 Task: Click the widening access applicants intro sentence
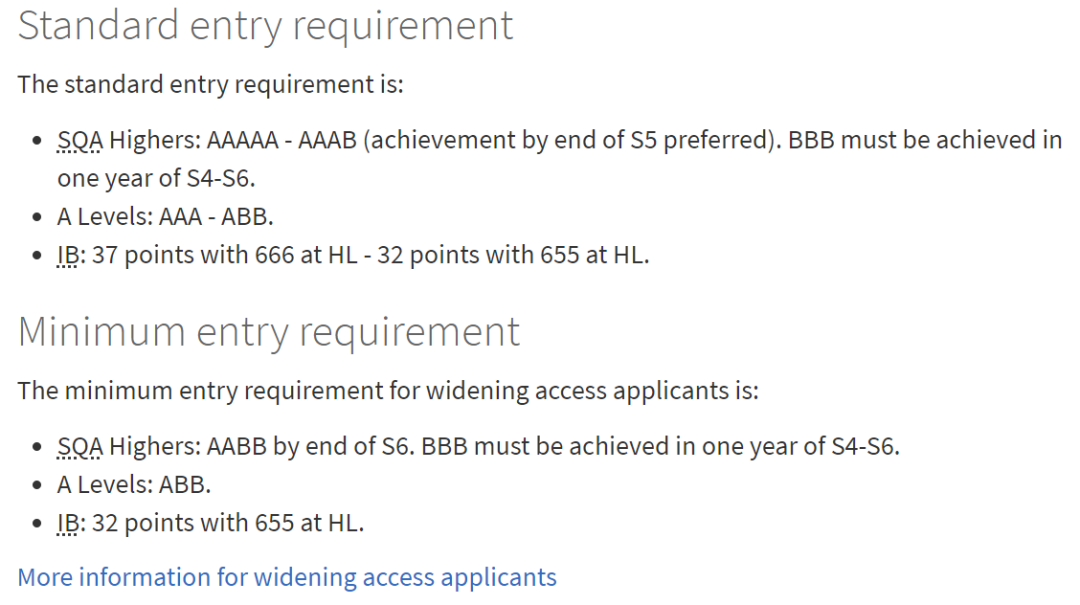point(388,391)
